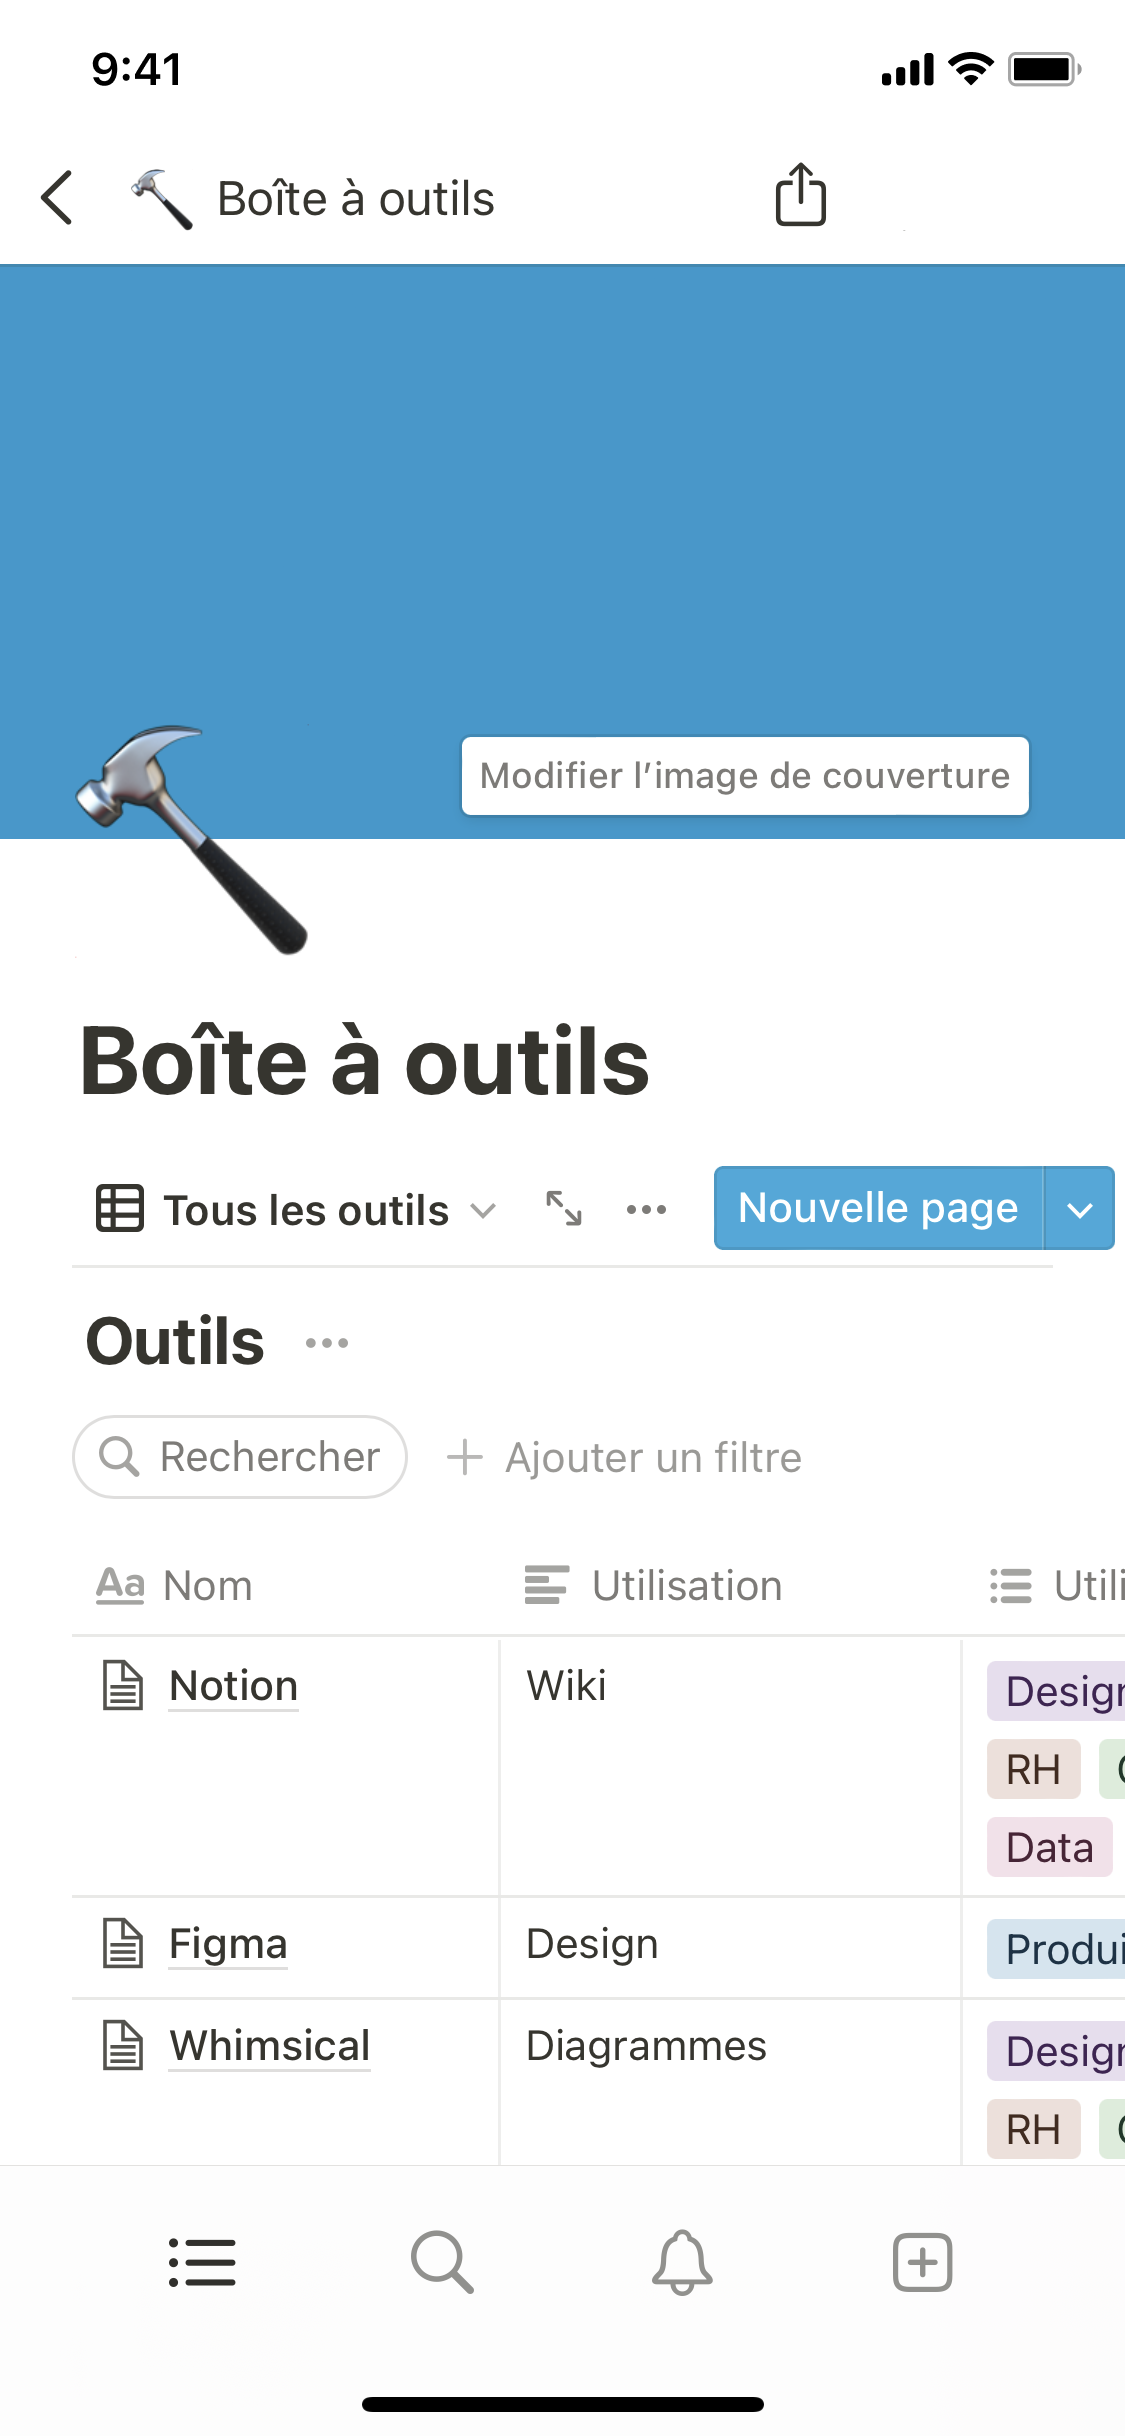This screenshot has width=1125, height=2436.
Task: Focus the Rechercher search field
Action: click(x=240, y=1457)
